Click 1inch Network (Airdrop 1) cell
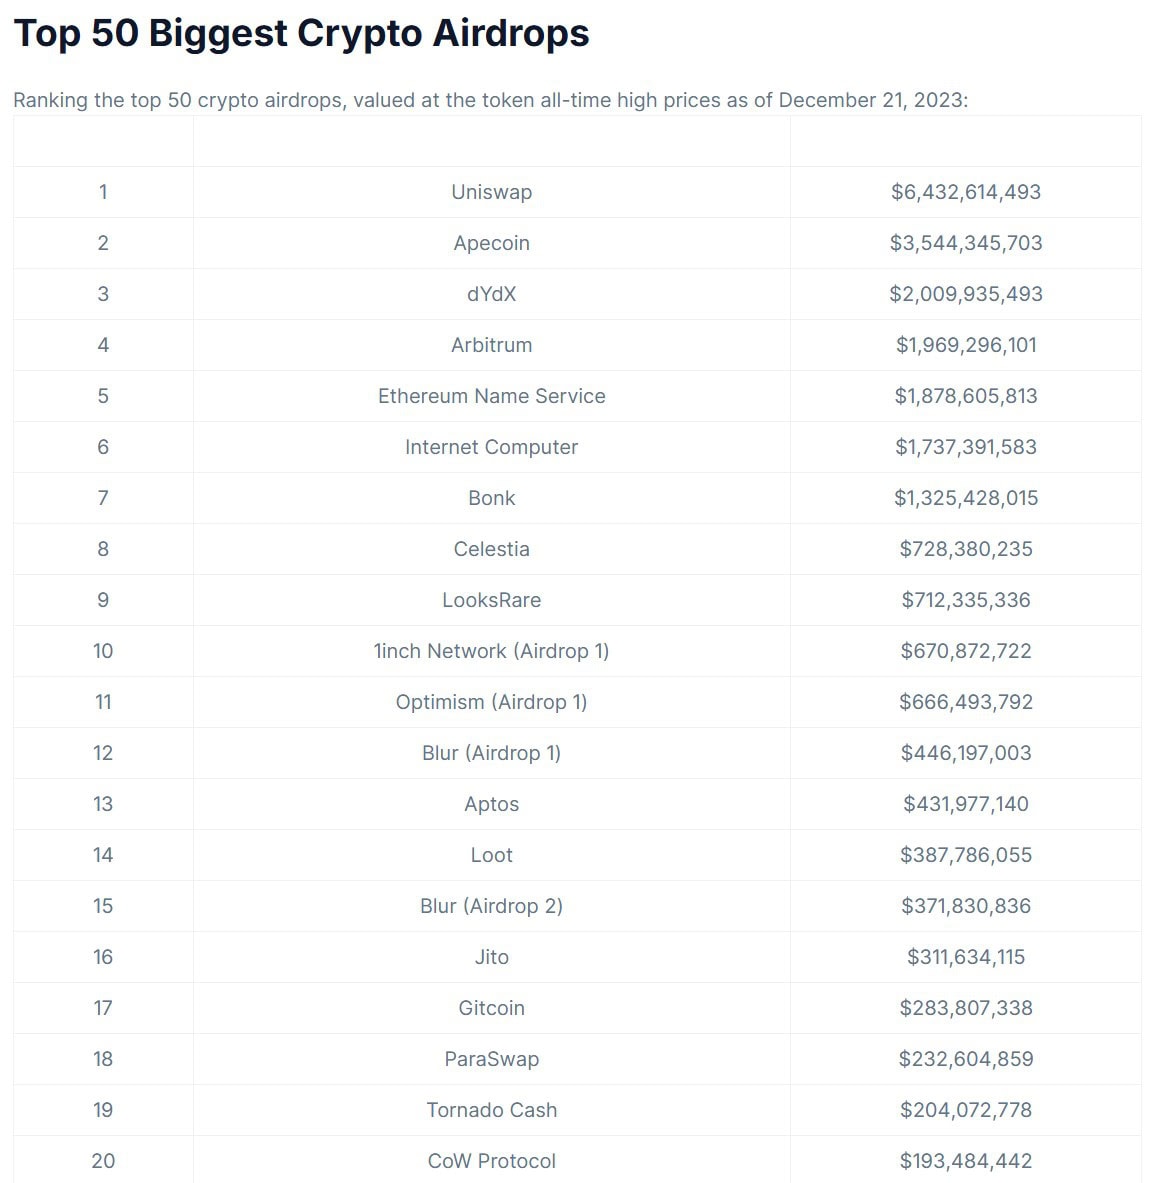Image resolution: width=1154 pixels, height=1183 pixels. tap(491, 651)
